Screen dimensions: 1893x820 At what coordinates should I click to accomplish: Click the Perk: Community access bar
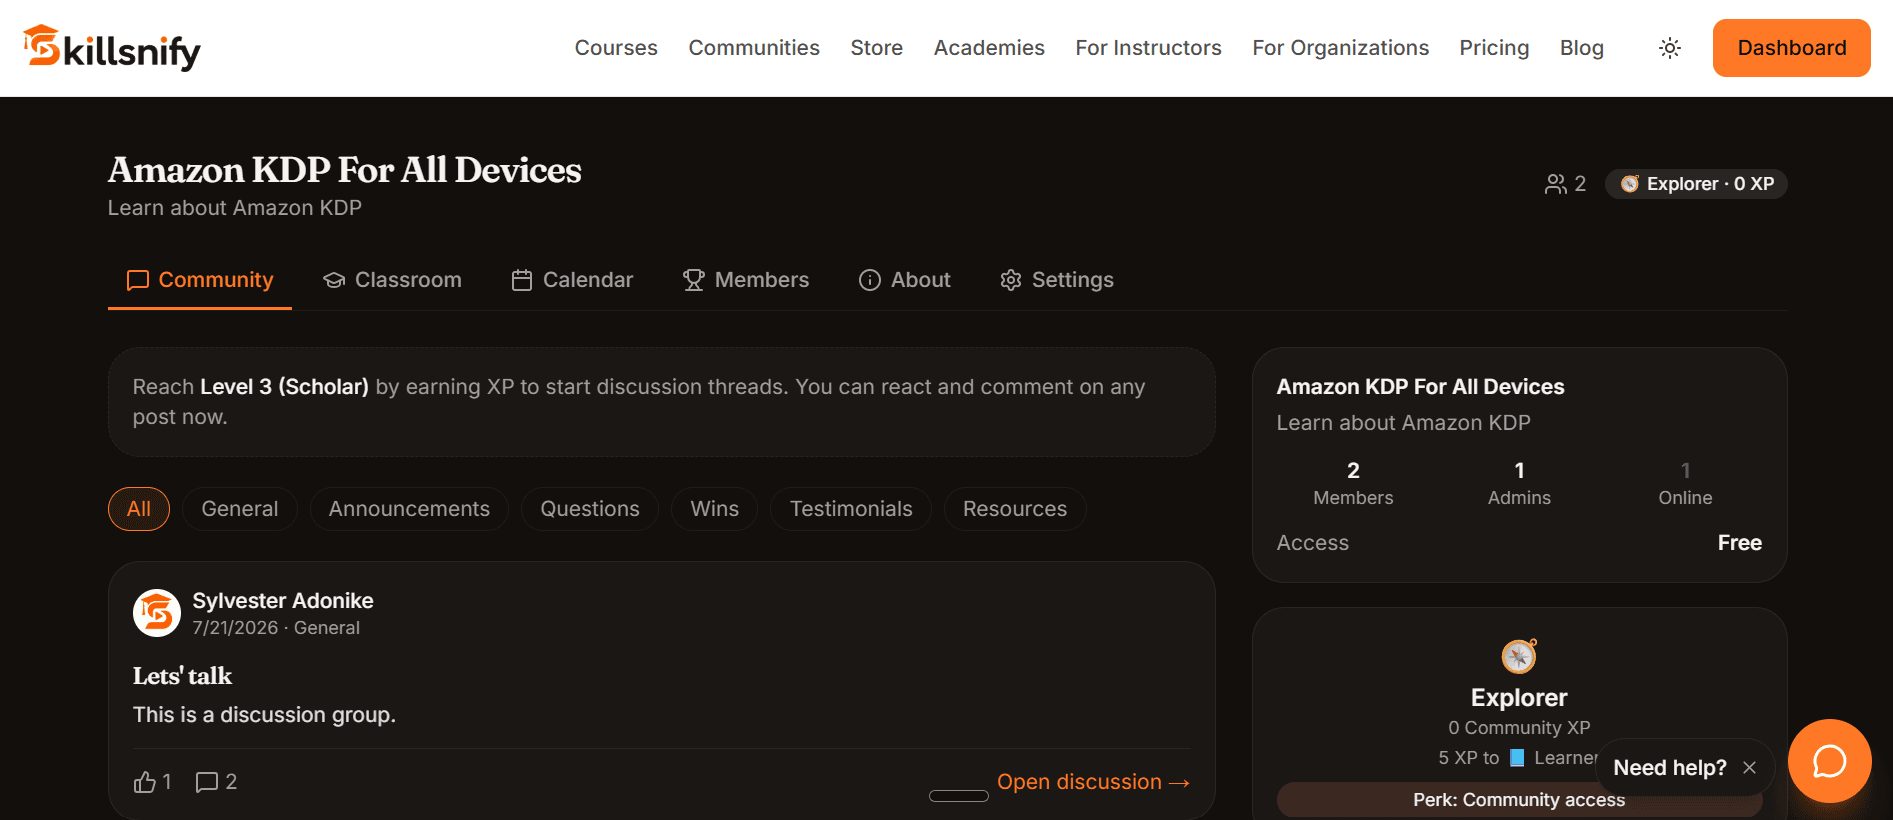[x=1519, y=800]
